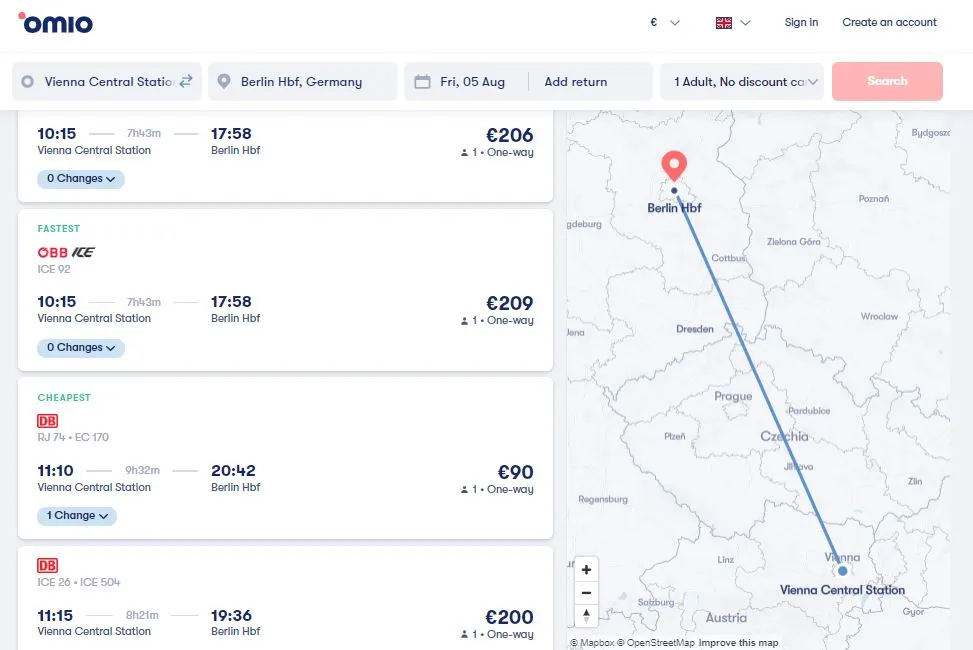
Task: Click the Sign in link
Action: 801,22
